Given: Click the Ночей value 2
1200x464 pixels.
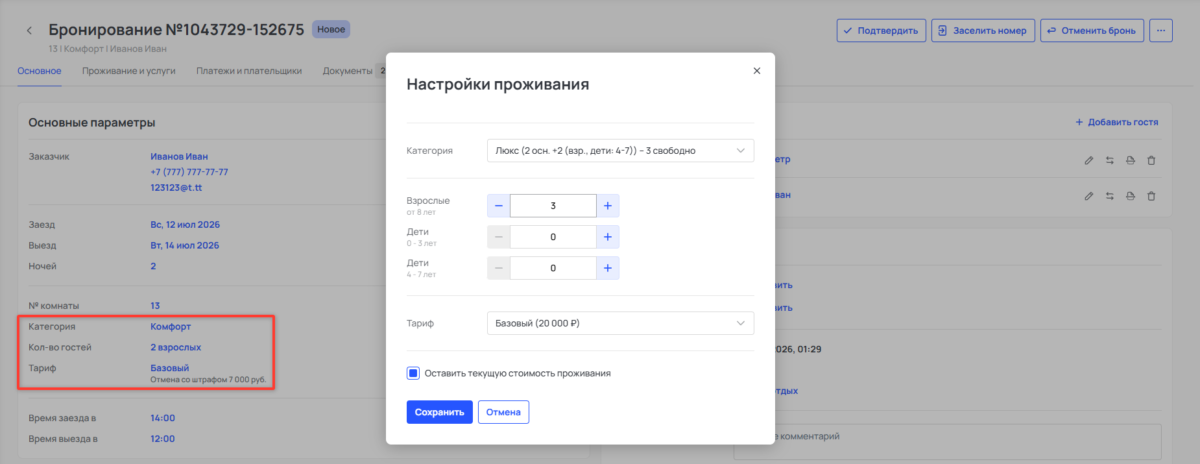Looking at the screenshot, I should pos(153,267).
